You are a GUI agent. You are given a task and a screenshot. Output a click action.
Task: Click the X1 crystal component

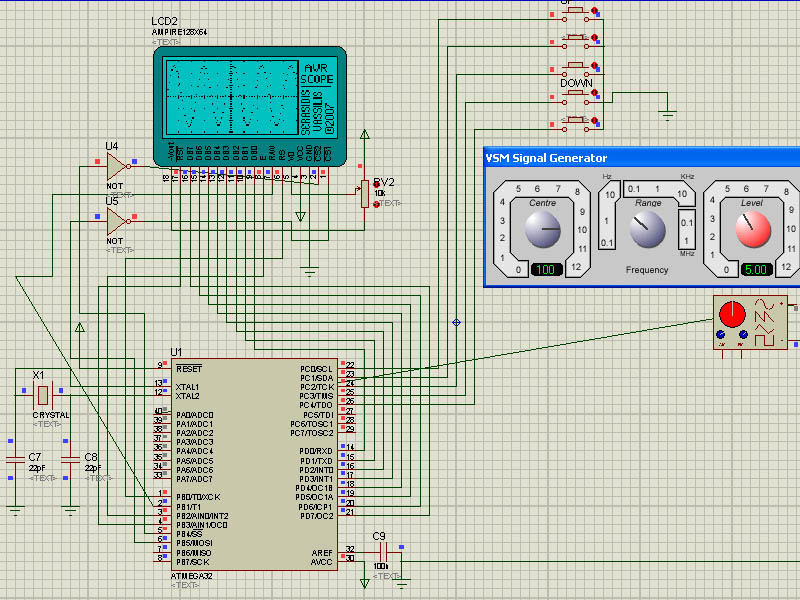[41, 395]
